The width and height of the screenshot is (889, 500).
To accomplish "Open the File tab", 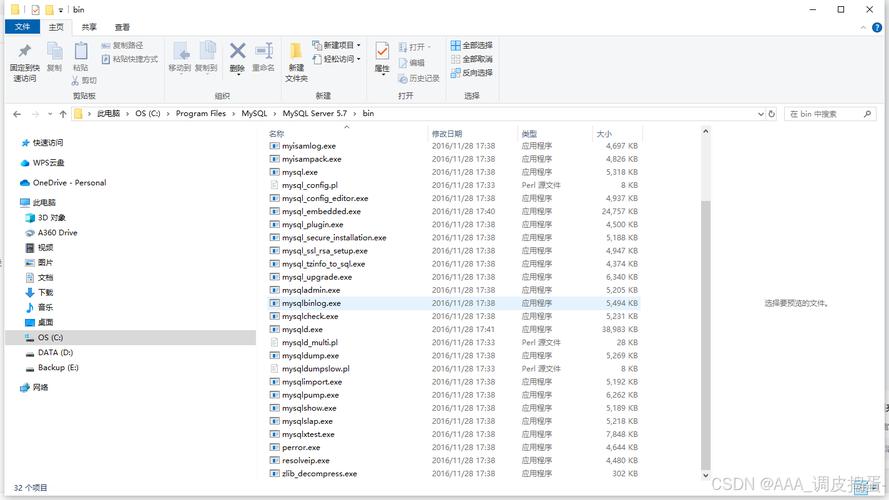I will pyautogui.click(x=22, y=27).
